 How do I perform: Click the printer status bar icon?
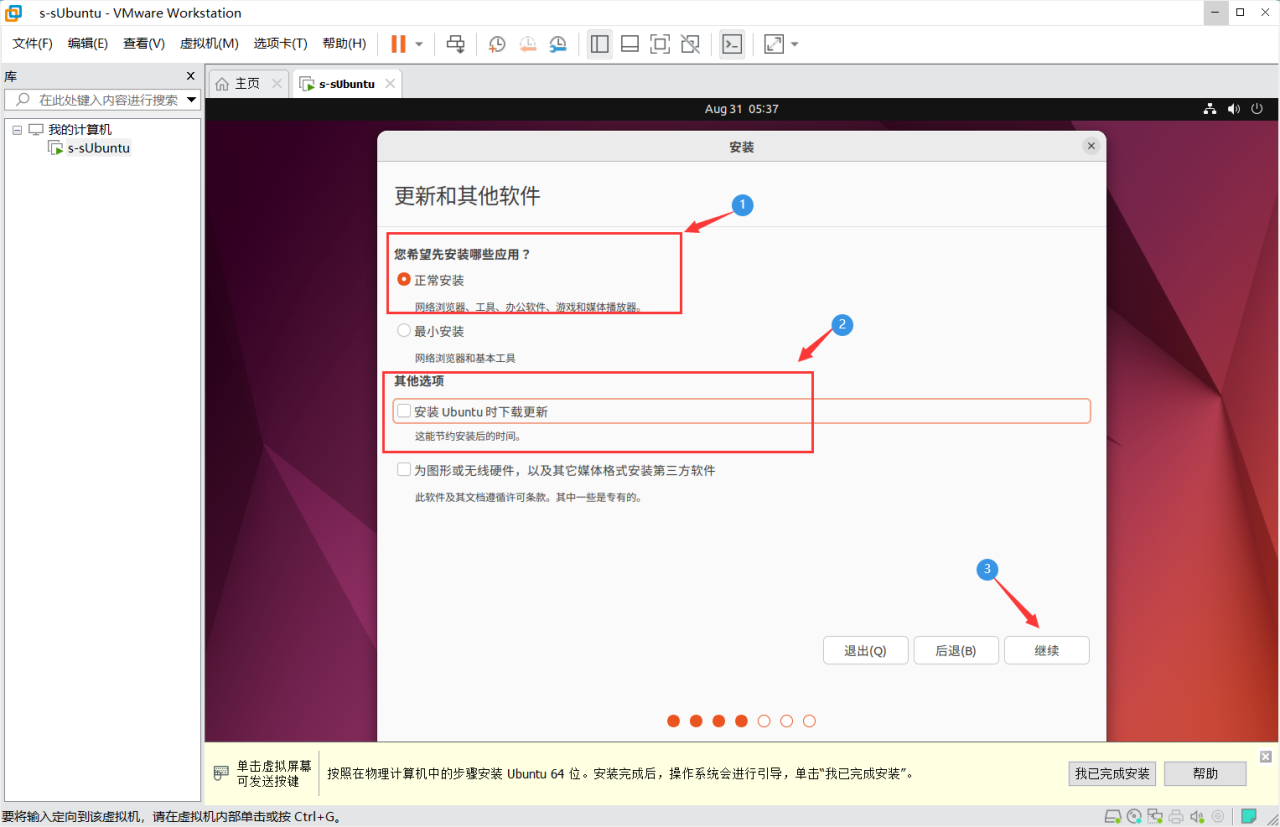[1177, 816]
